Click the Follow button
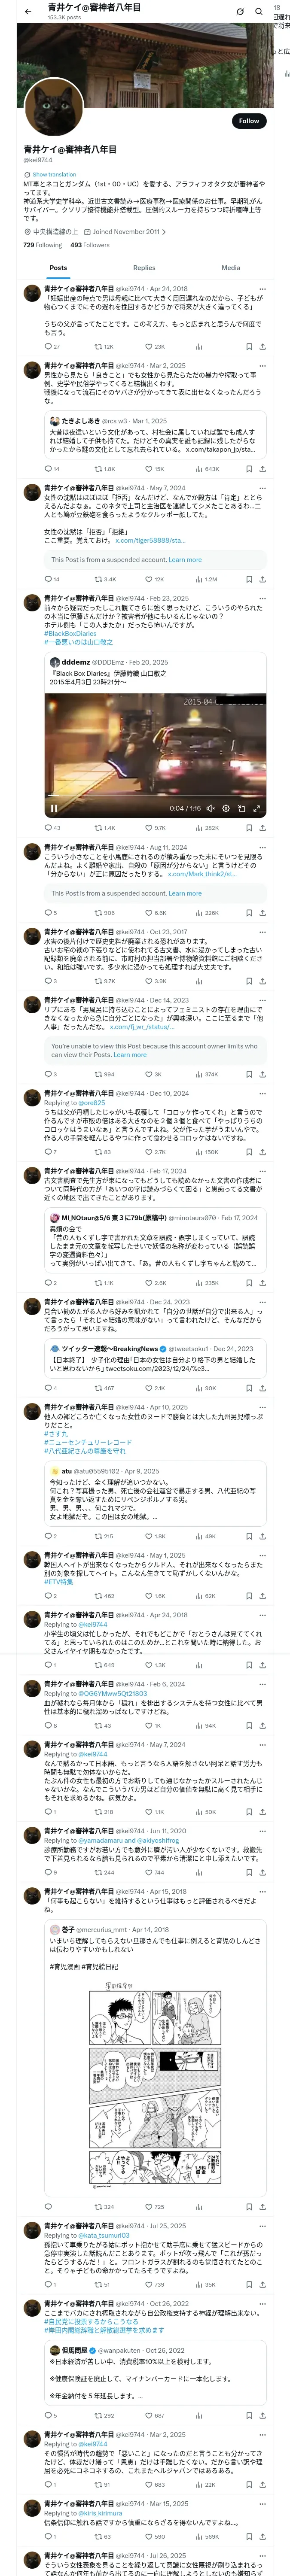This screenshot has height=2576, width=290. [x=248, y=120]
